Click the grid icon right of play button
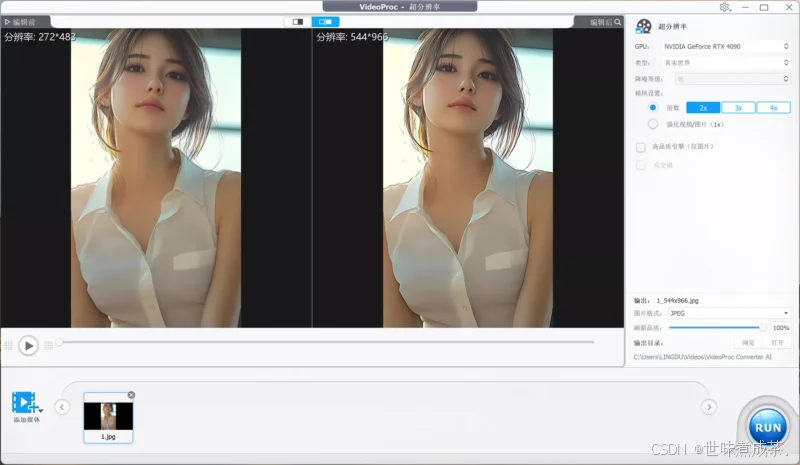Viewport: 800px width, 465px height. click(48, 346)
